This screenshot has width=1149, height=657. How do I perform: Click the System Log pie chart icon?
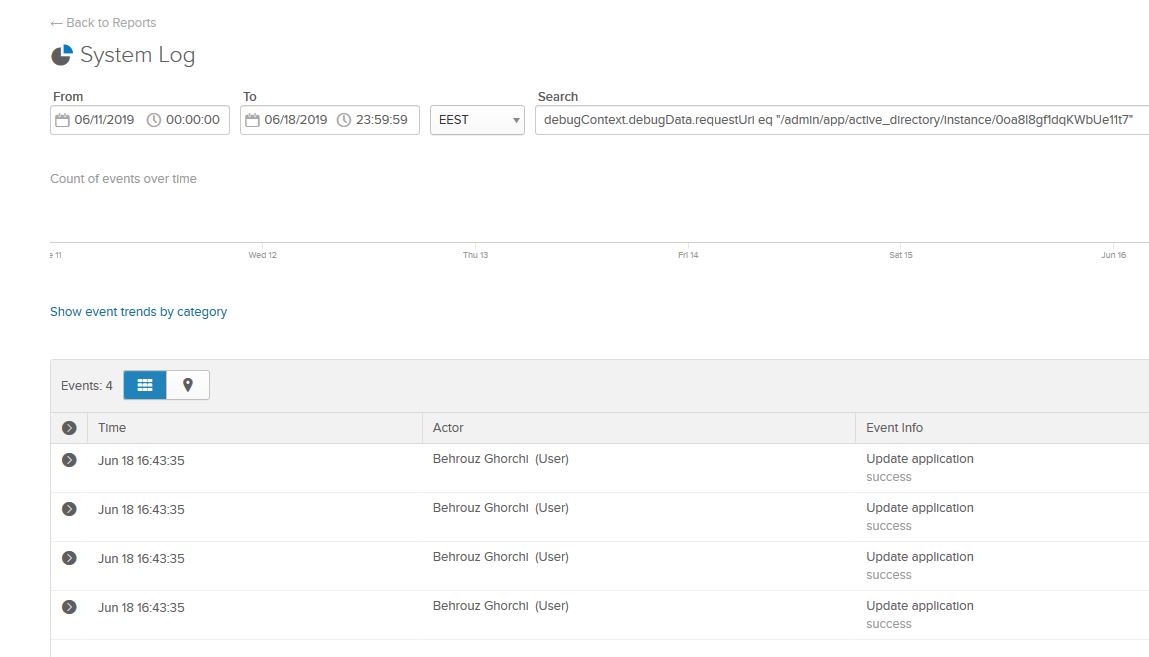click(x=62, y=55)
